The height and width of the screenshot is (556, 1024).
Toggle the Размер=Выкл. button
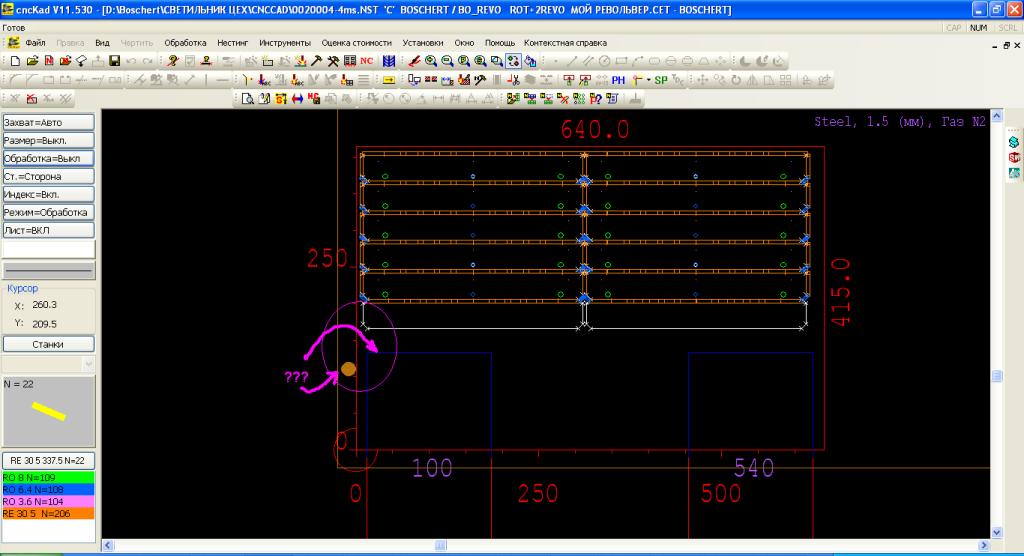tap(48, 140)
